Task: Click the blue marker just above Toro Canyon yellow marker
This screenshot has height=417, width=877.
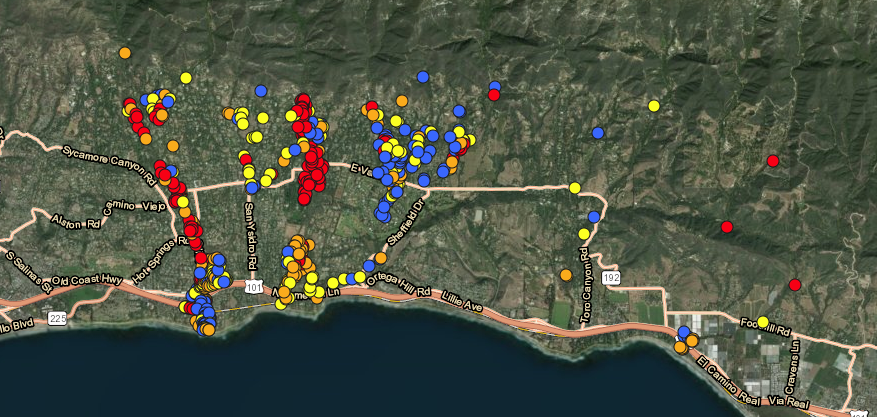Action: click(594, 217)
